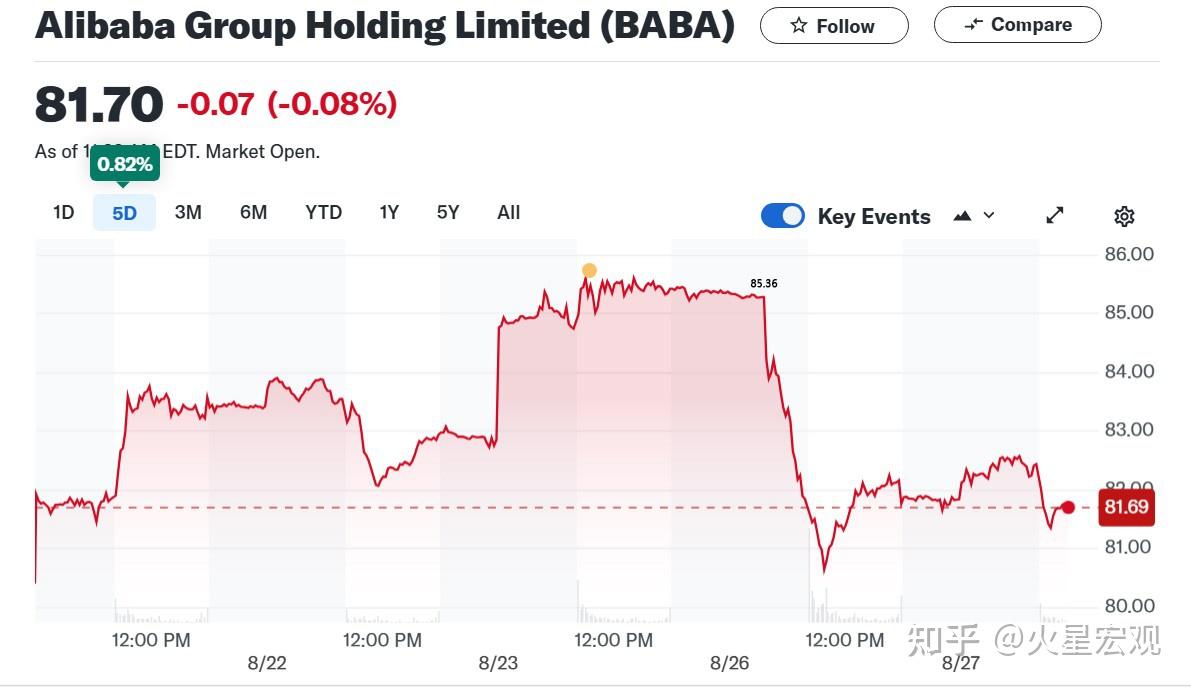
Task: Expand chart to full screen
Action: pyautogui.click(x=1055, y=215)
